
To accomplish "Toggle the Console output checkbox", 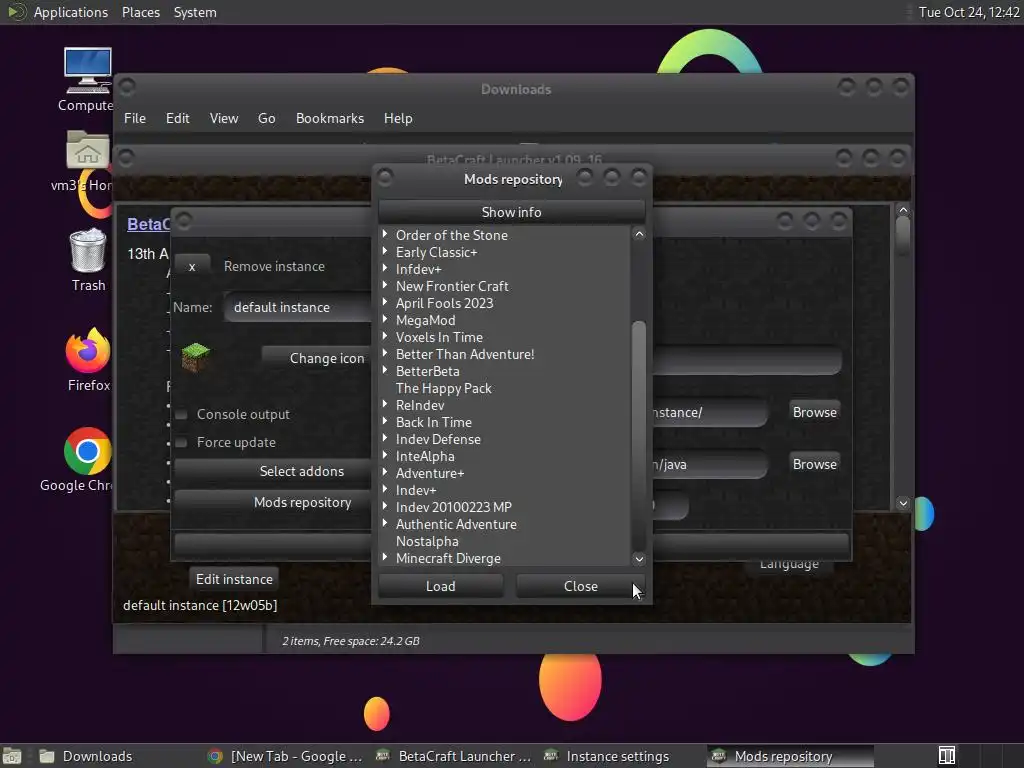I will [x=182, y=415].
